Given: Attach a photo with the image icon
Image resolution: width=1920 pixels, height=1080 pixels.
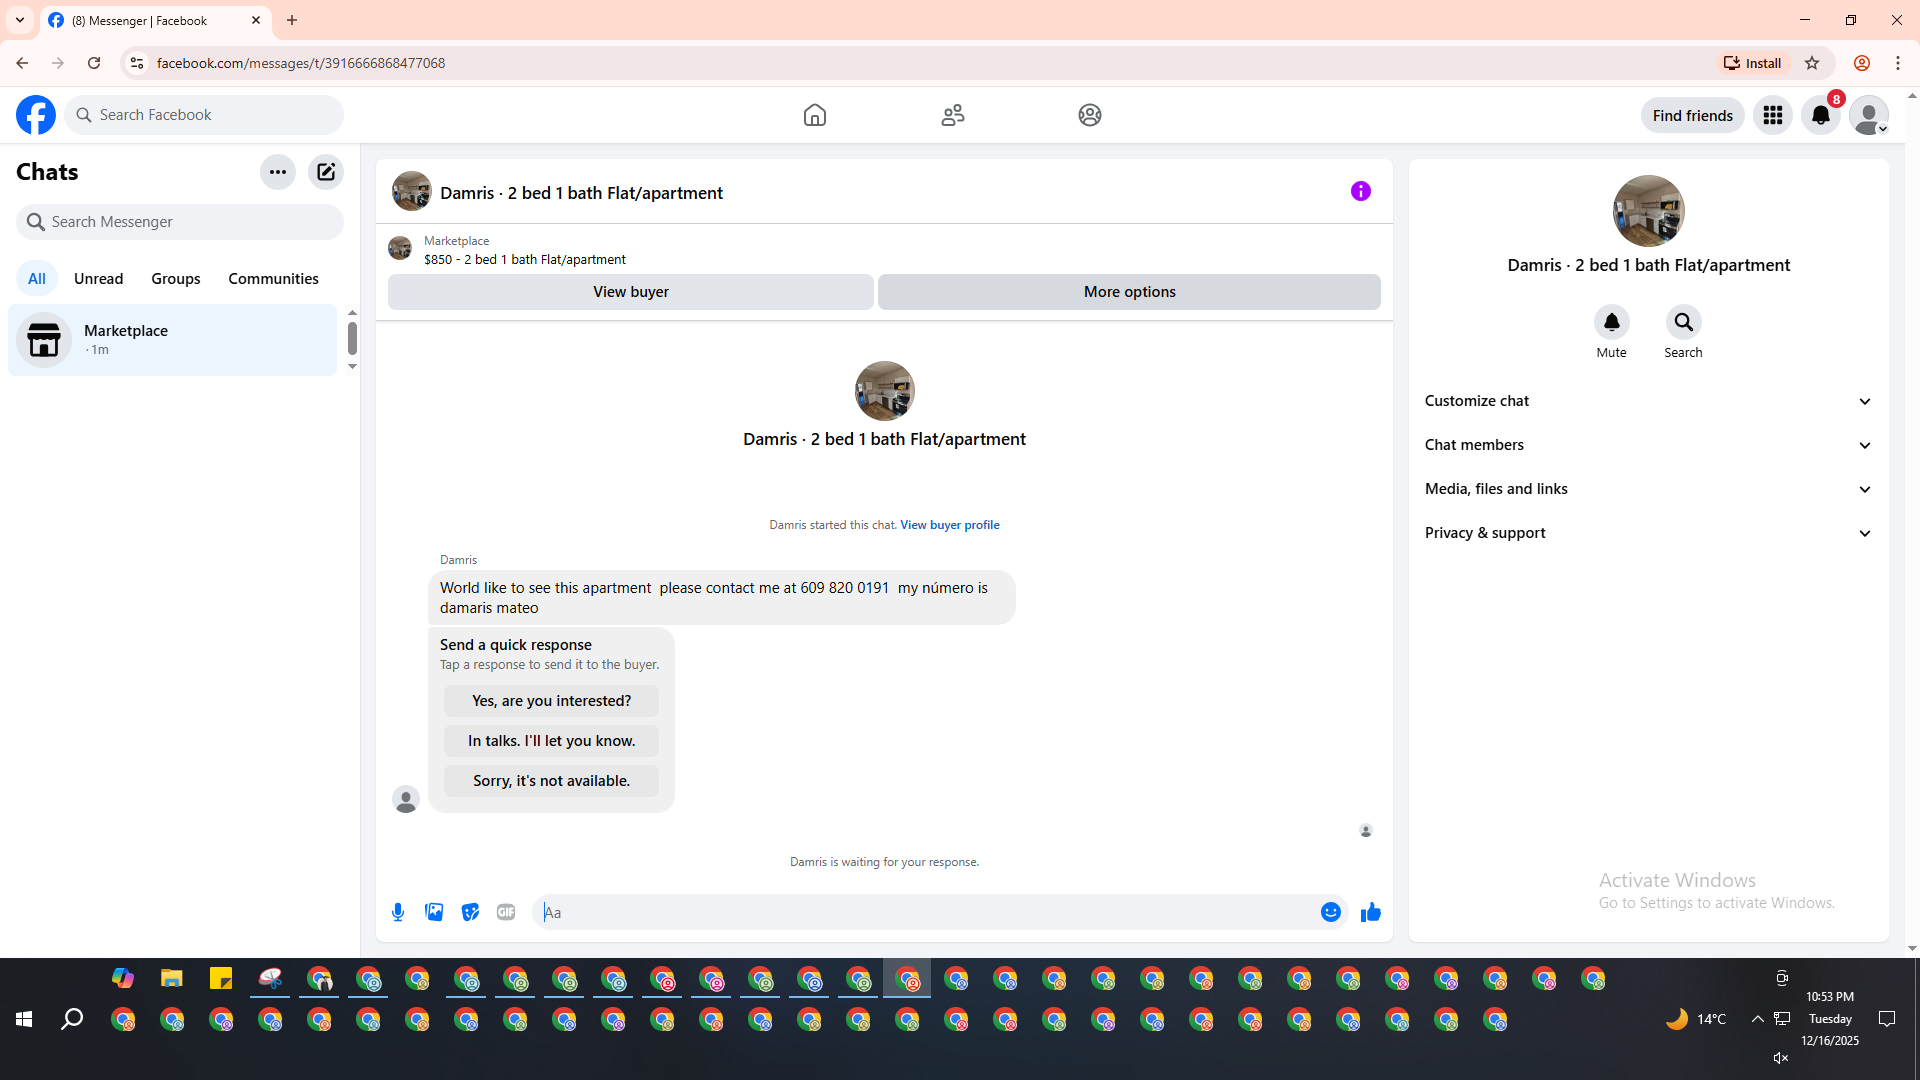Looking at the screenshot, I should coord(434,912).
